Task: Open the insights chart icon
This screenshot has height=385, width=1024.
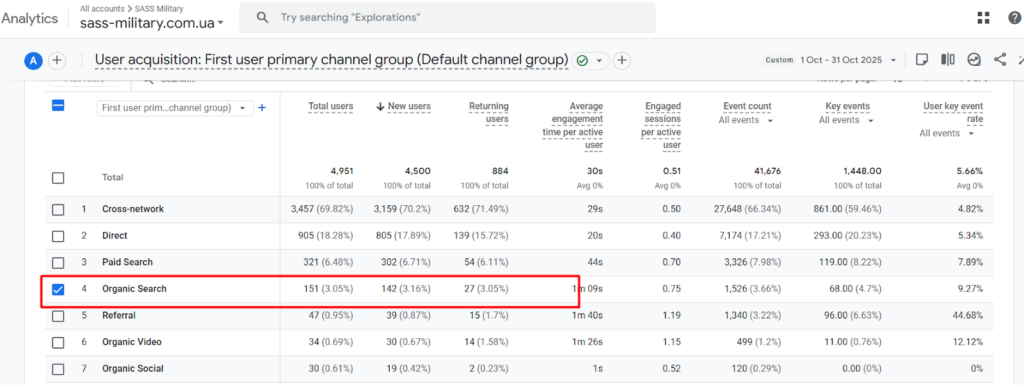Action: pyautogui.click(x=974, y=60)
